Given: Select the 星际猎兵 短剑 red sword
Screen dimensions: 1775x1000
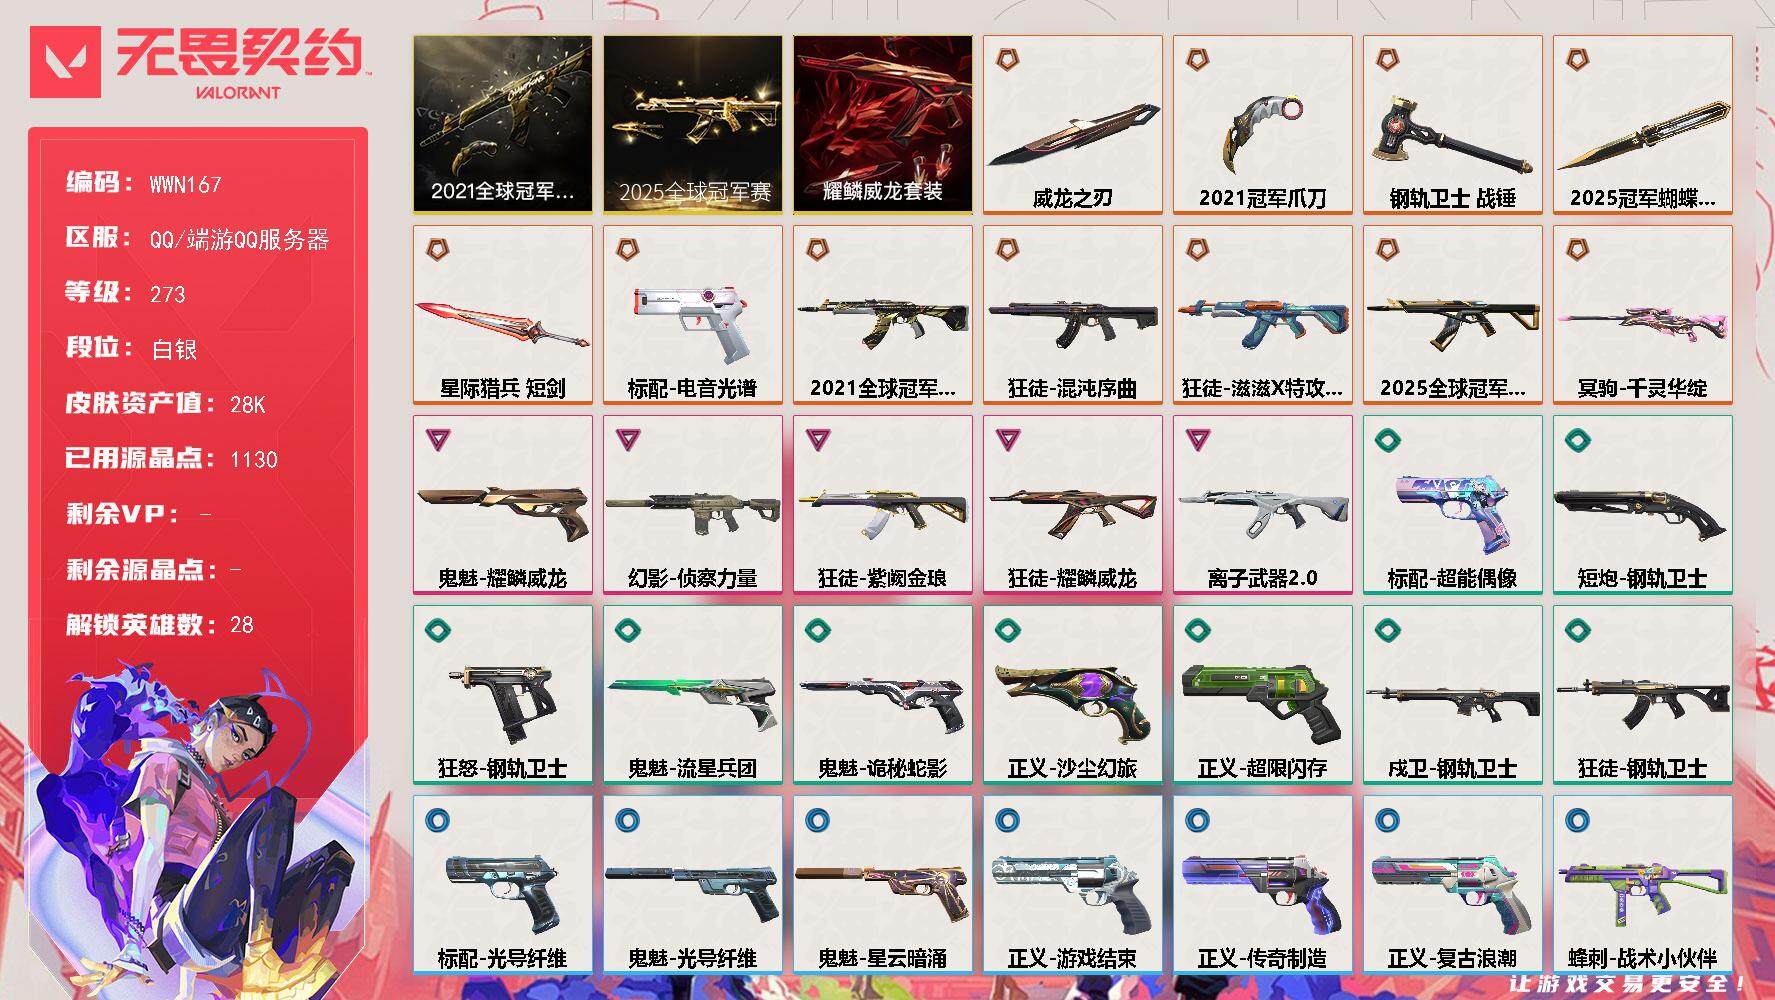Looking at the screenshot, I should pos(502,315).
